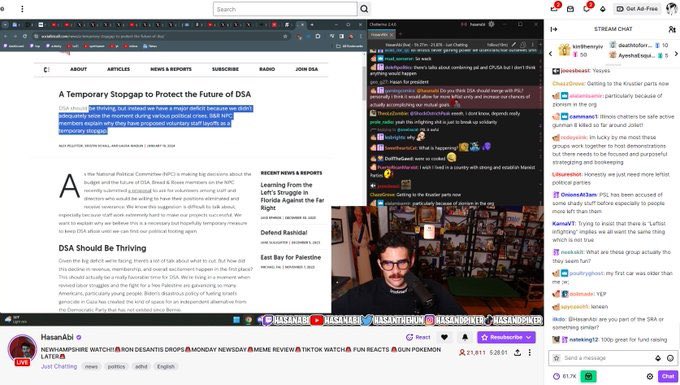The height and width of the screenshot is (385, 680).
Task: Click the Twitch search input field
Action: tap(285, 9)
